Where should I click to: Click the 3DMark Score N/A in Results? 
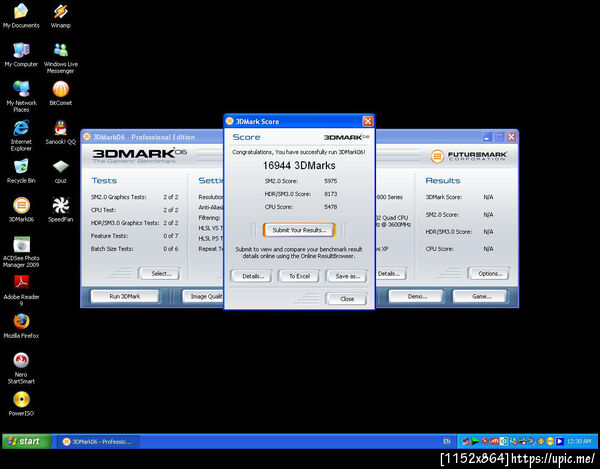[488, 197]
